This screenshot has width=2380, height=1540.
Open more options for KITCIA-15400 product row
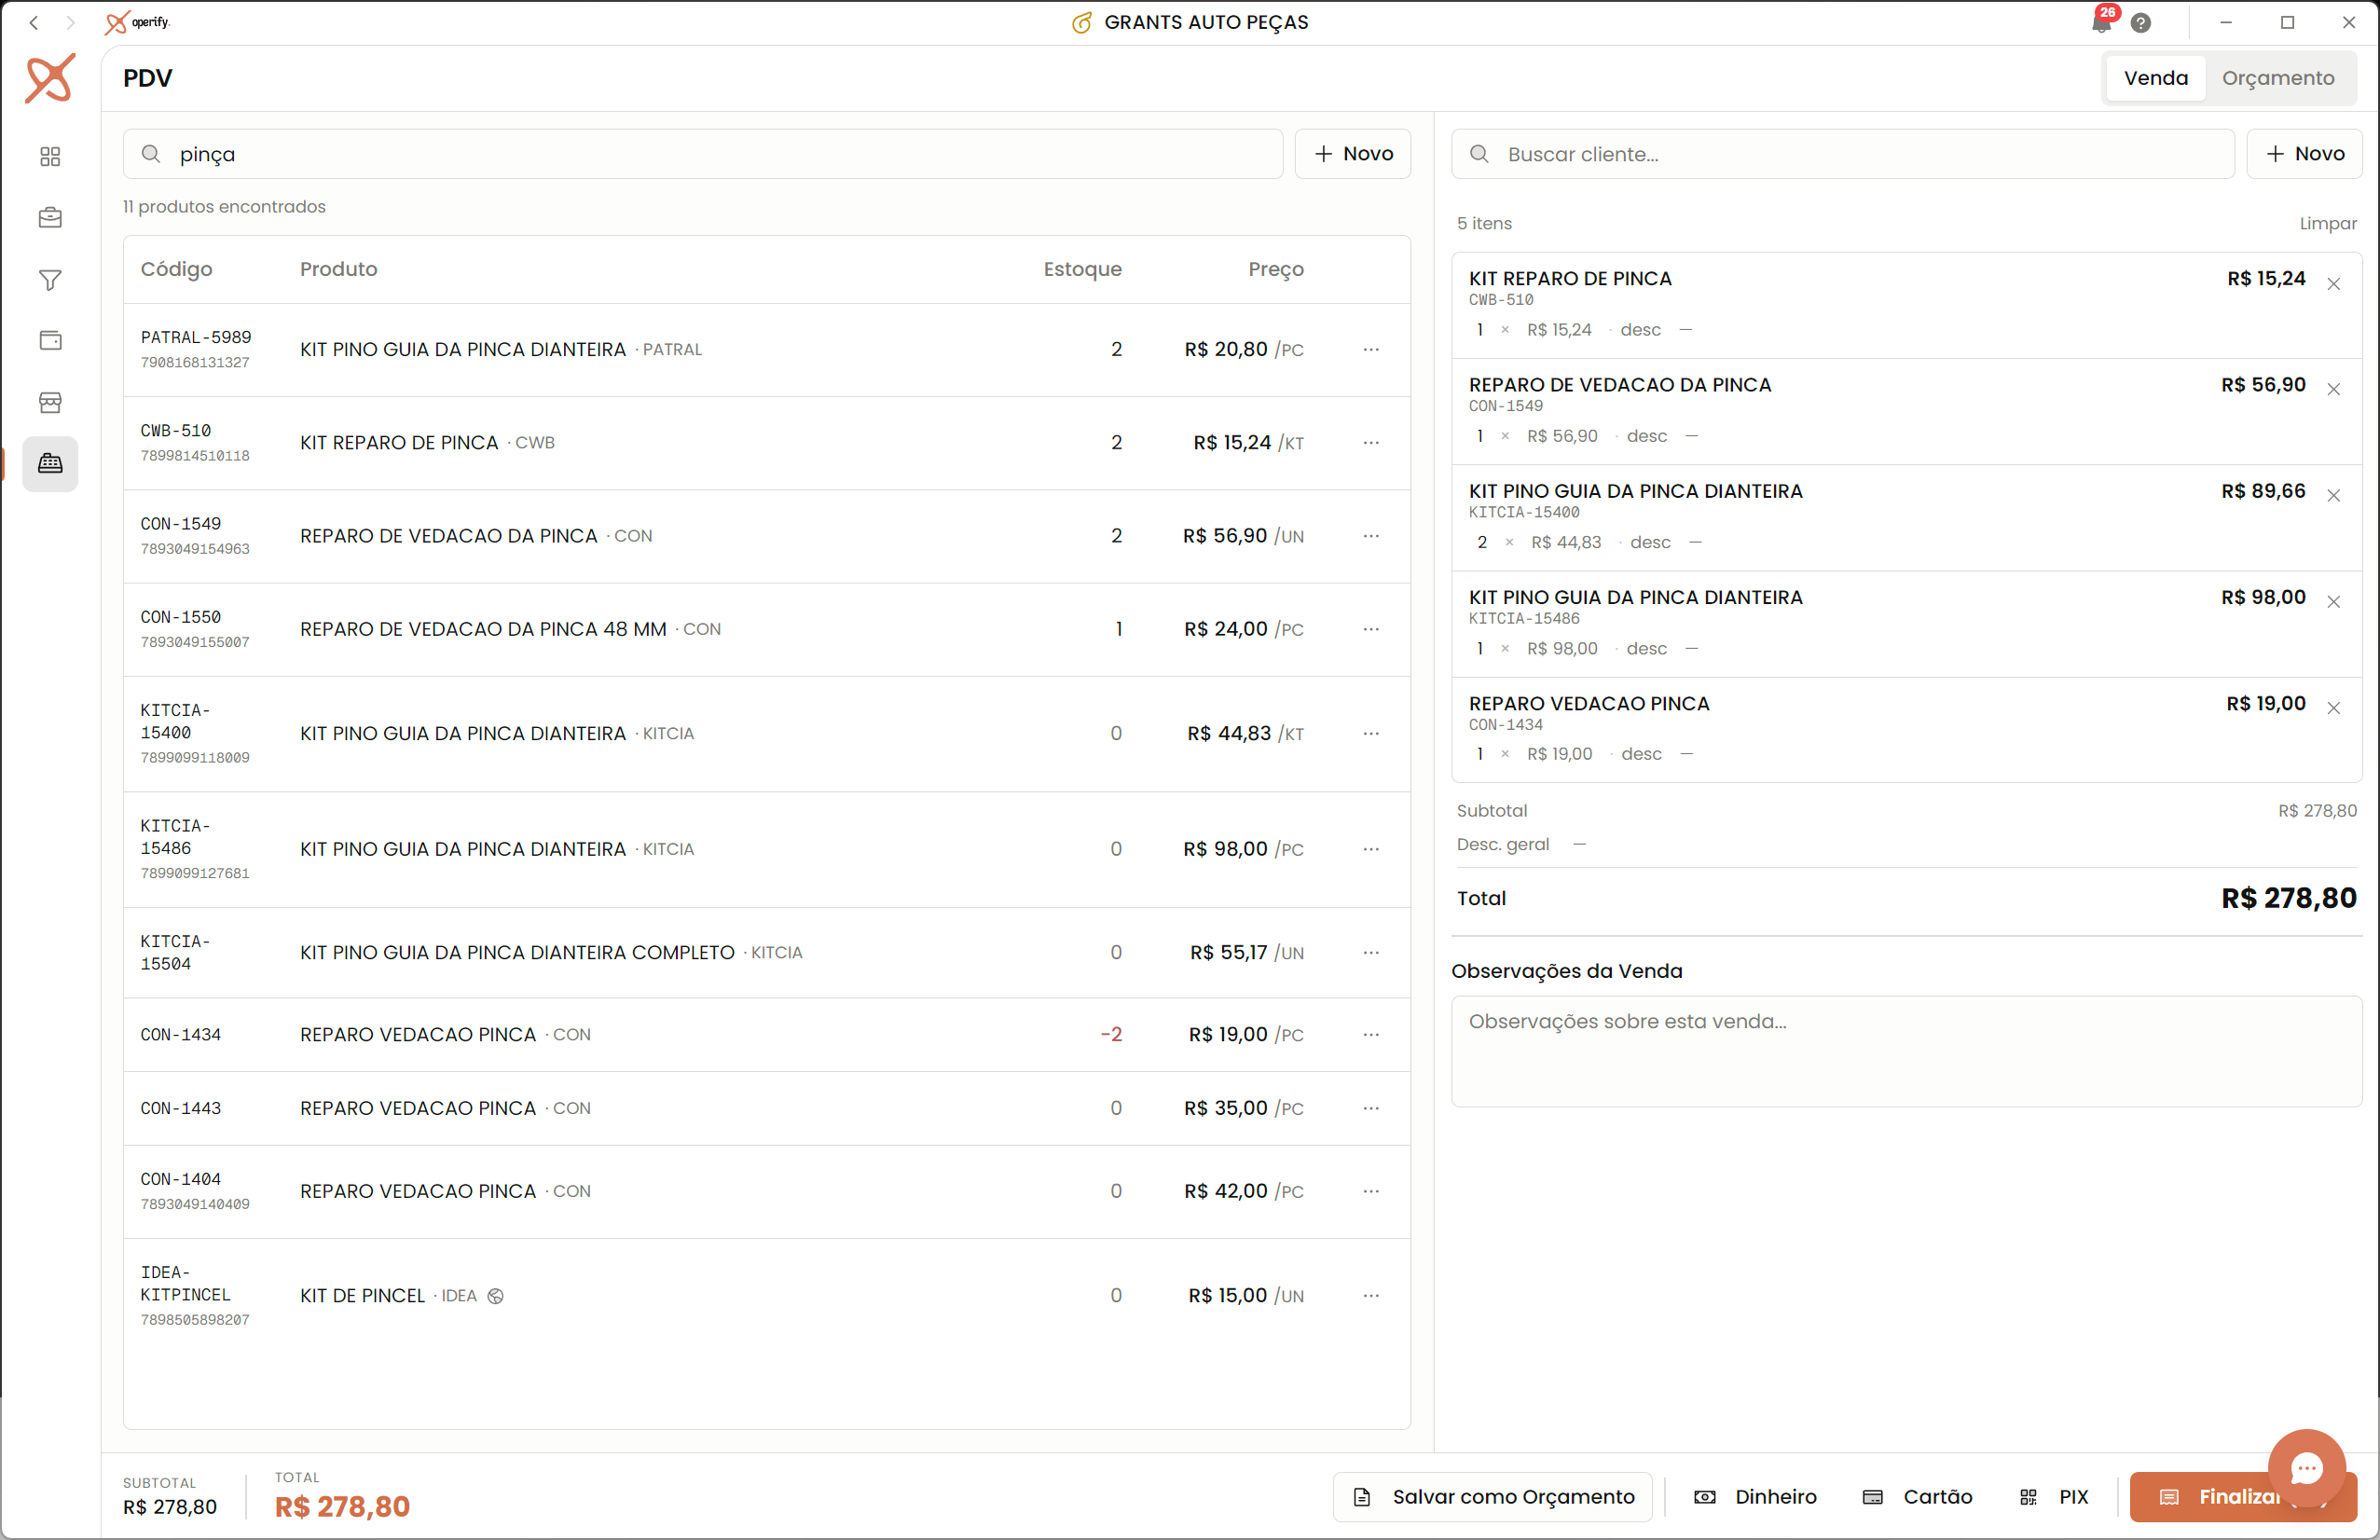pos(1371,733)
